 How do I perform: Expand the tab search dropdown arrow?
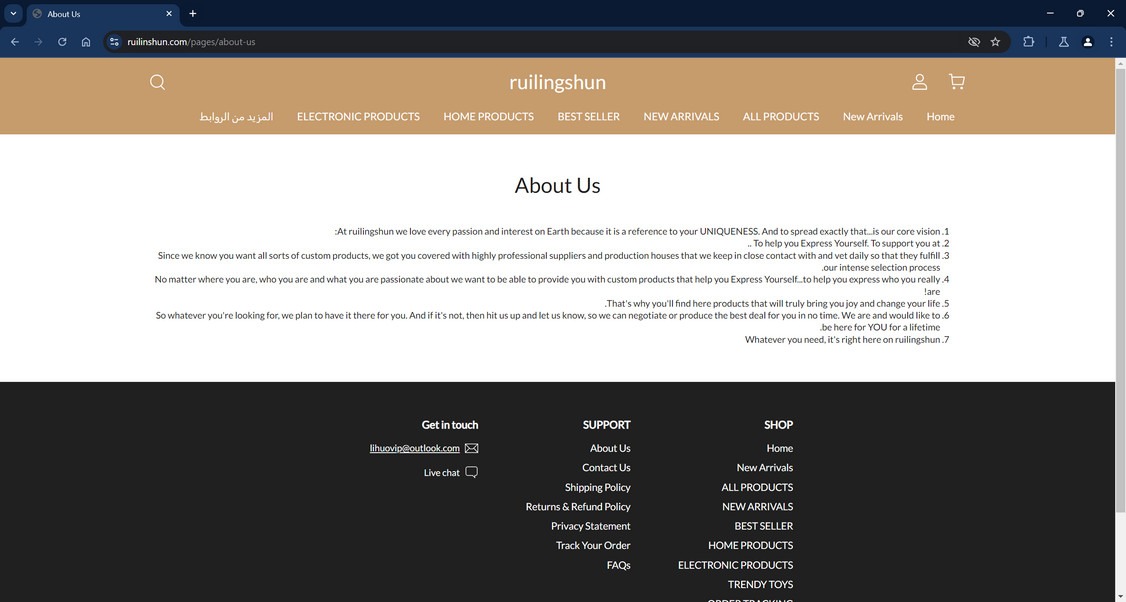pos(13,14)
